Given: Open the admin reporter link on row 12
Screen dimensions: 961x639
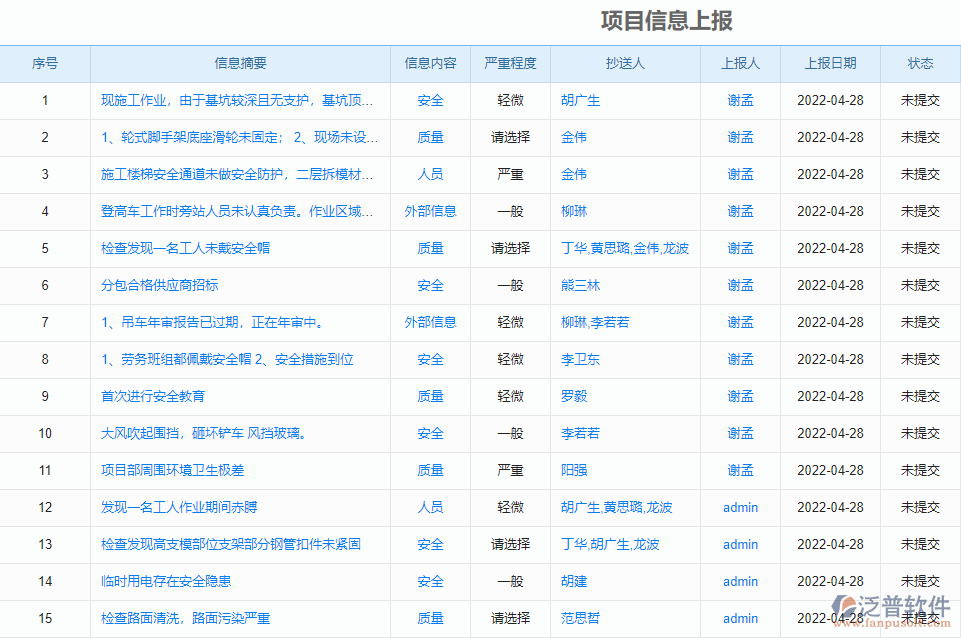Looking at the screenshot, I should point(740,507).
